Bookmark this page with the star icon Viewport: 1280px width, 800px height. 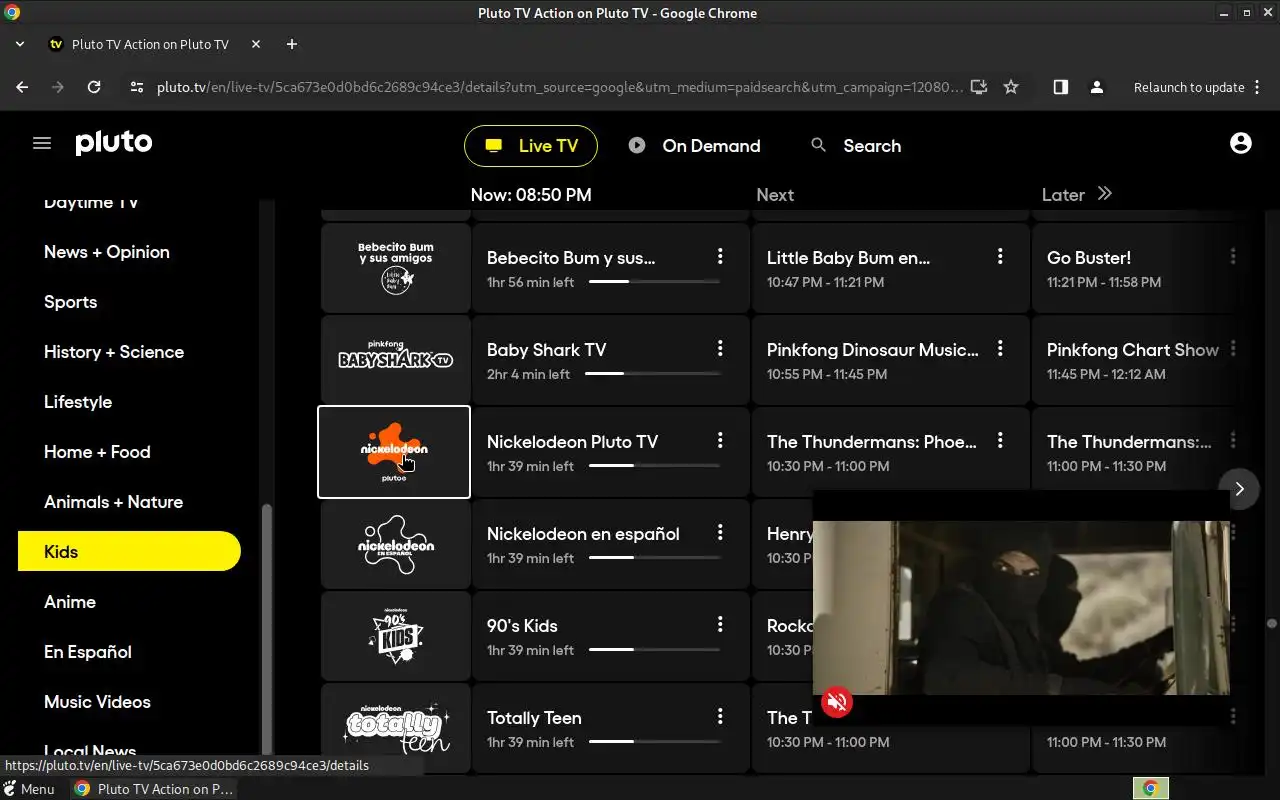tap(1011, 87)
